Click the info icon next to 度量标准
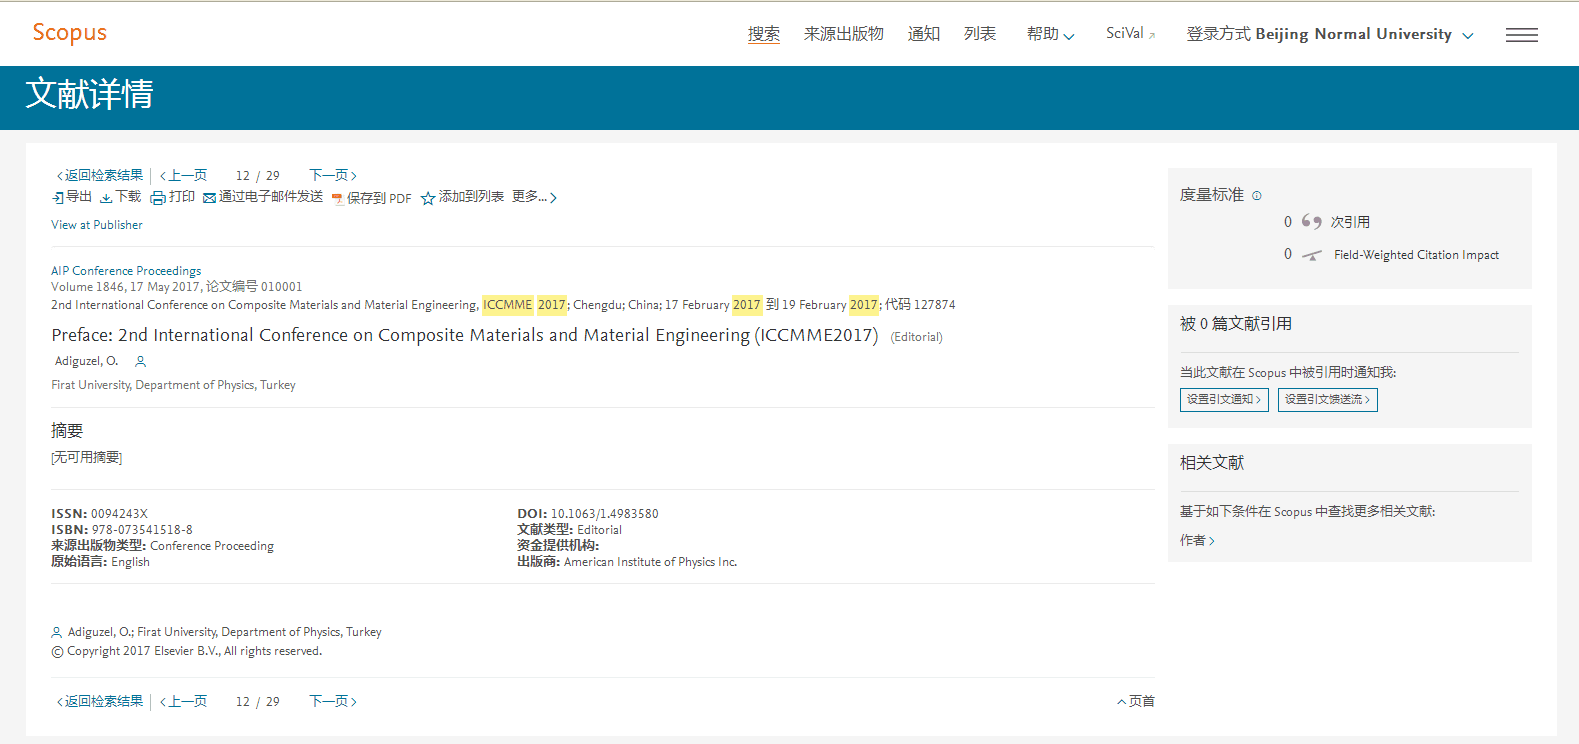This screenshot has height=744, width=1579. [1257, 195]
